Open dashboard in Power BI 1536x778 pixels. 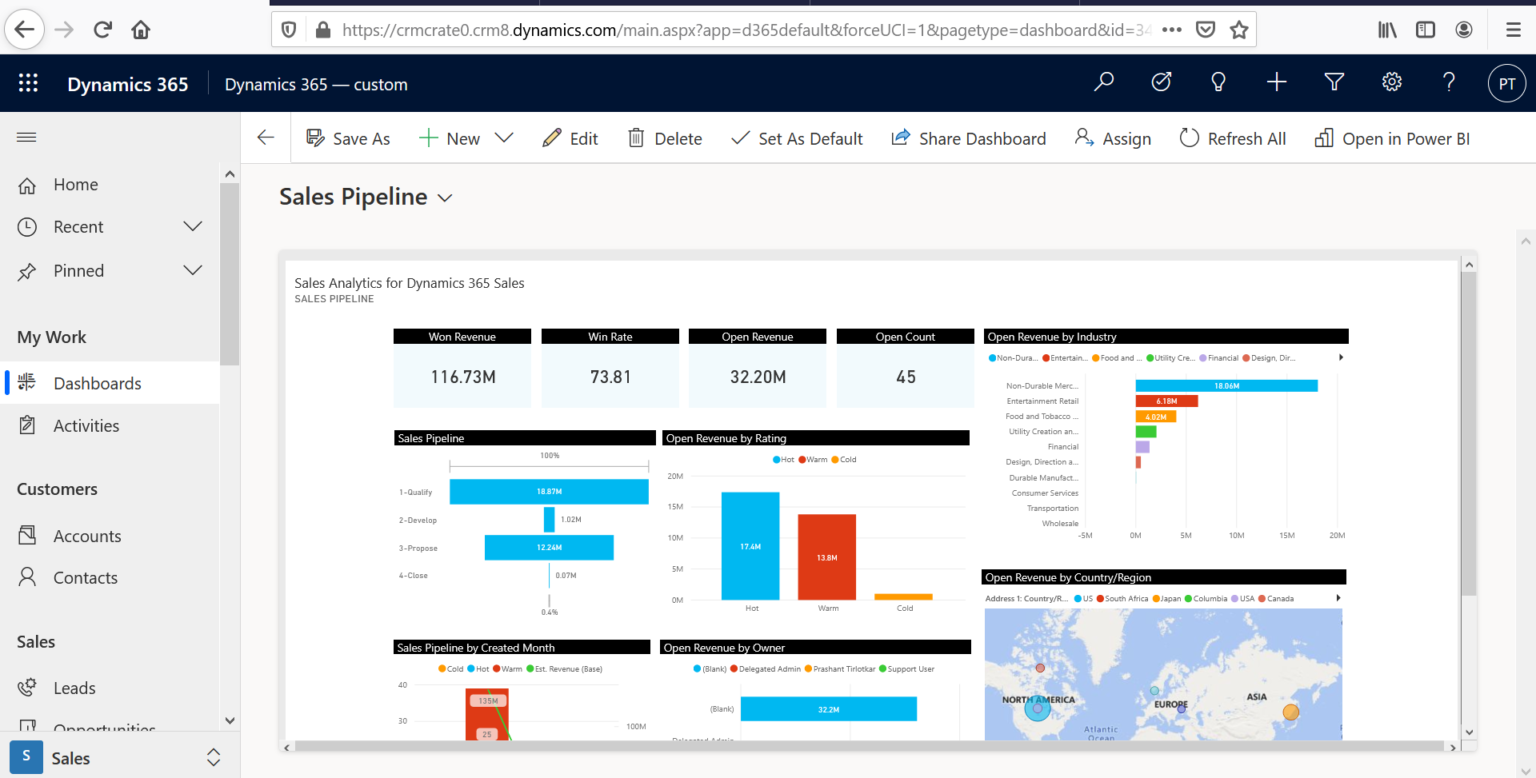tap(1391, 137)
